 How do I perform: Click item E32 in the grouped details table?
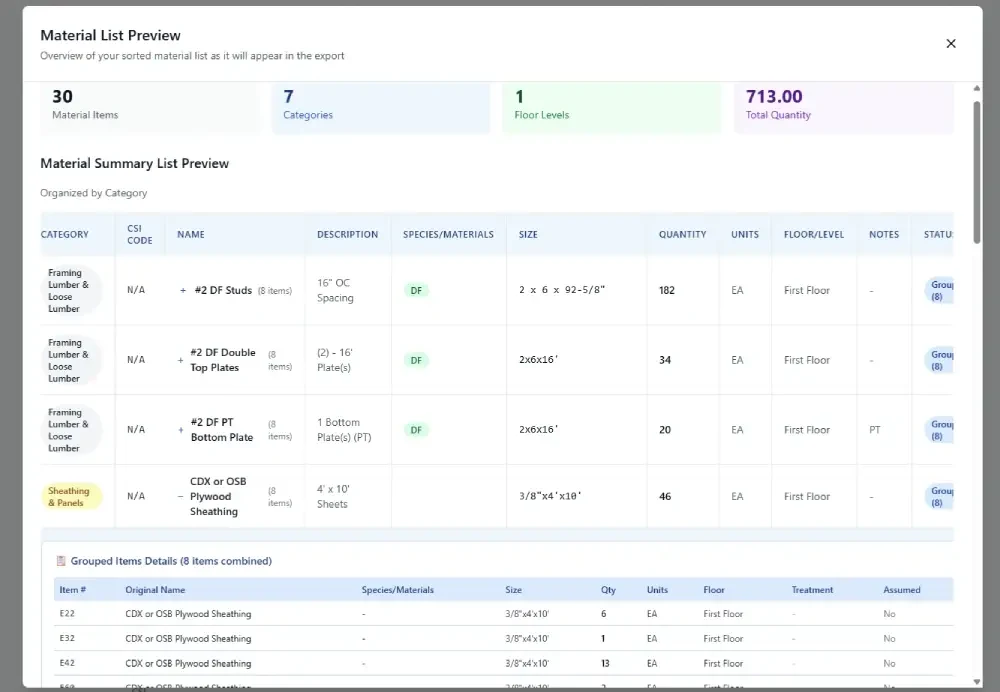67,638
